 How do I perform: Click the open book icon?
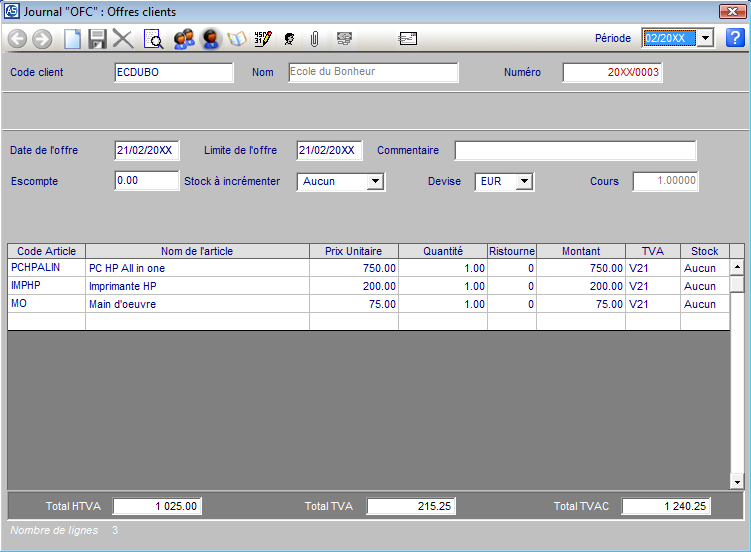point(237,39)
